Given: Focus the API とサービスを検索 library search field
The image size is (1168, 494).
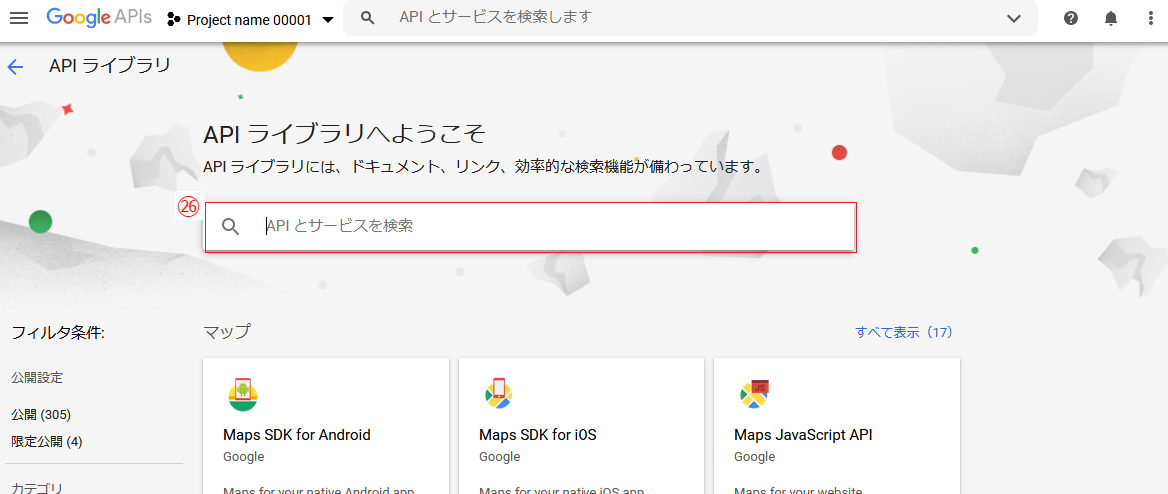Looking at the screenshot, I should (x=550, y=227).
